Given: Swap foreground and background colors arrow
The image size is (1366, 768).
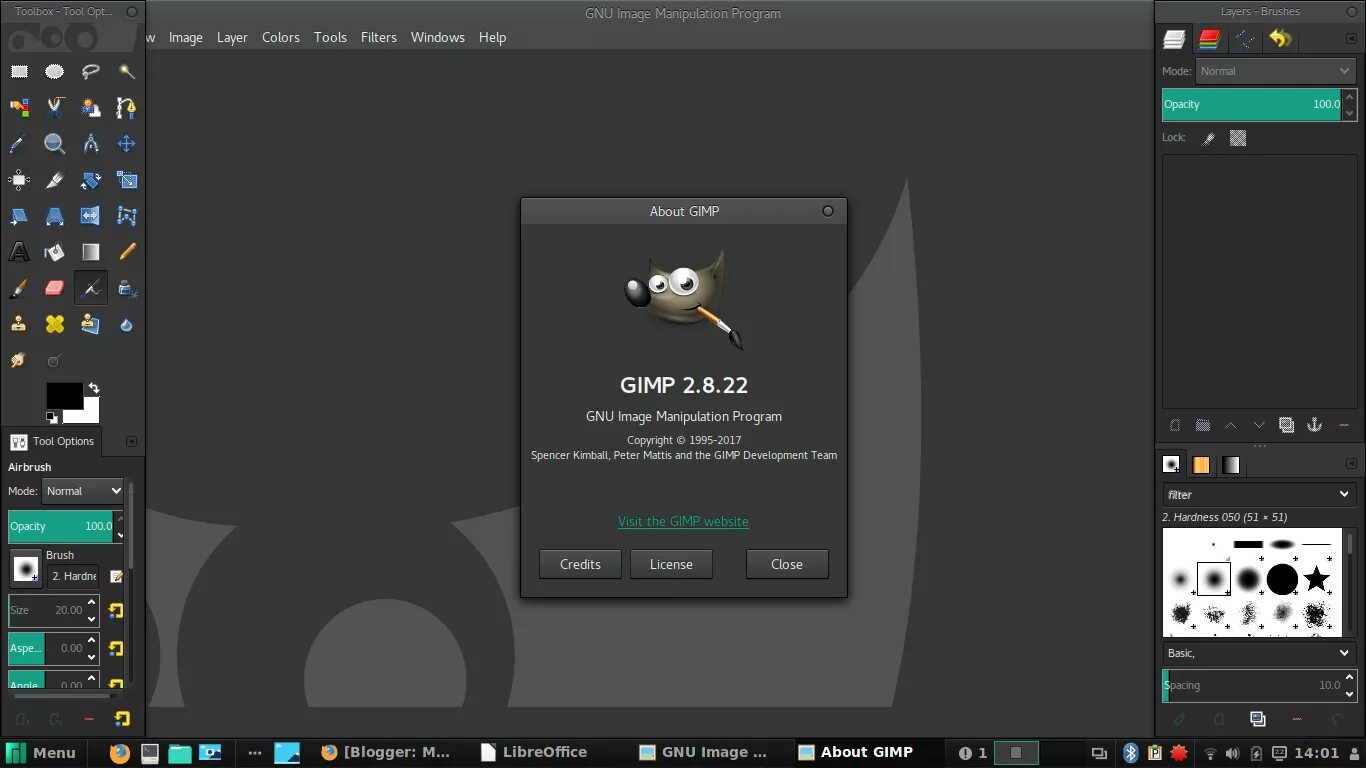Looking at the screenshot, I should [94, 387].
